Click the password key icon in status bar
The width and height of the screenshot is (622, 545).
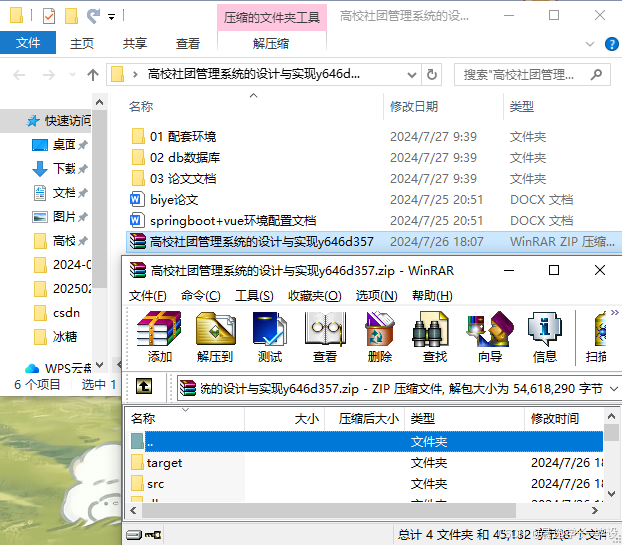pyautogui.click(x=153, y=535)
